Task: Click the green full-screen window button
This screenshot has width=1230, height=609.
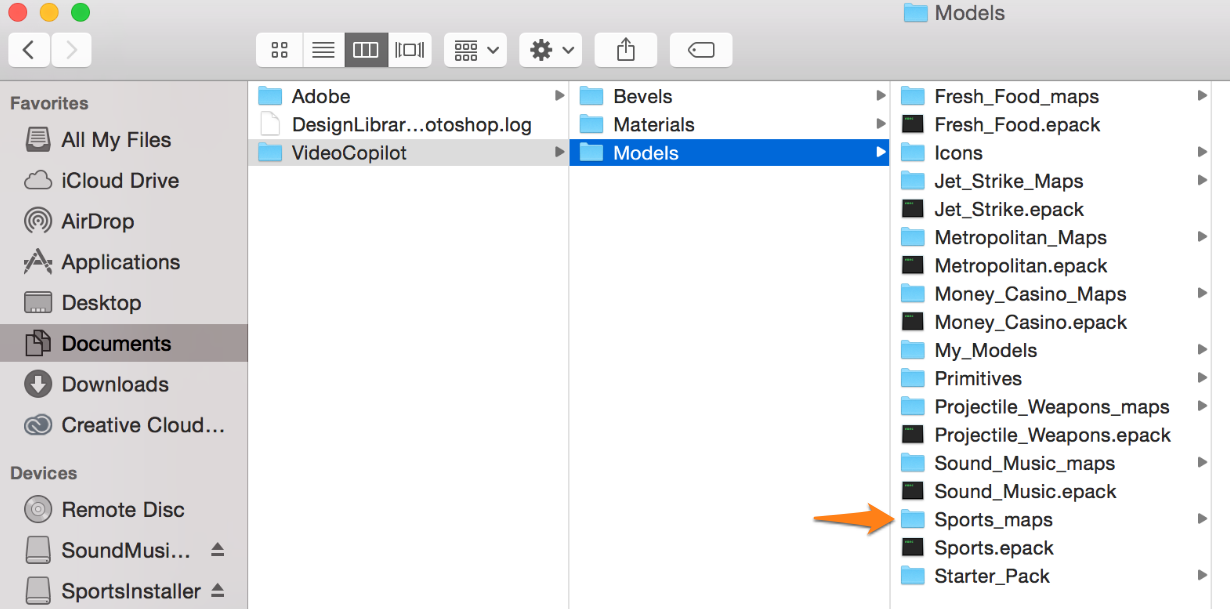Action: point(80,13)
